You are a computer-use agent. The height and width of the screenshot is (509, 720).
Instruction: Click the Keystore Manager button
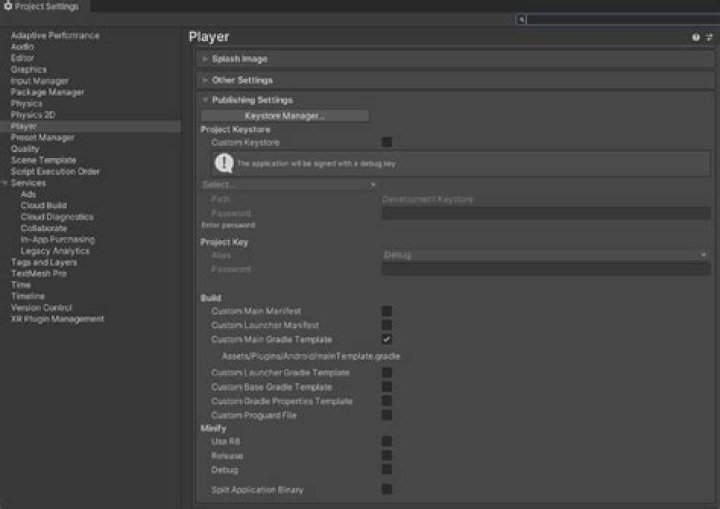(285, 116)
